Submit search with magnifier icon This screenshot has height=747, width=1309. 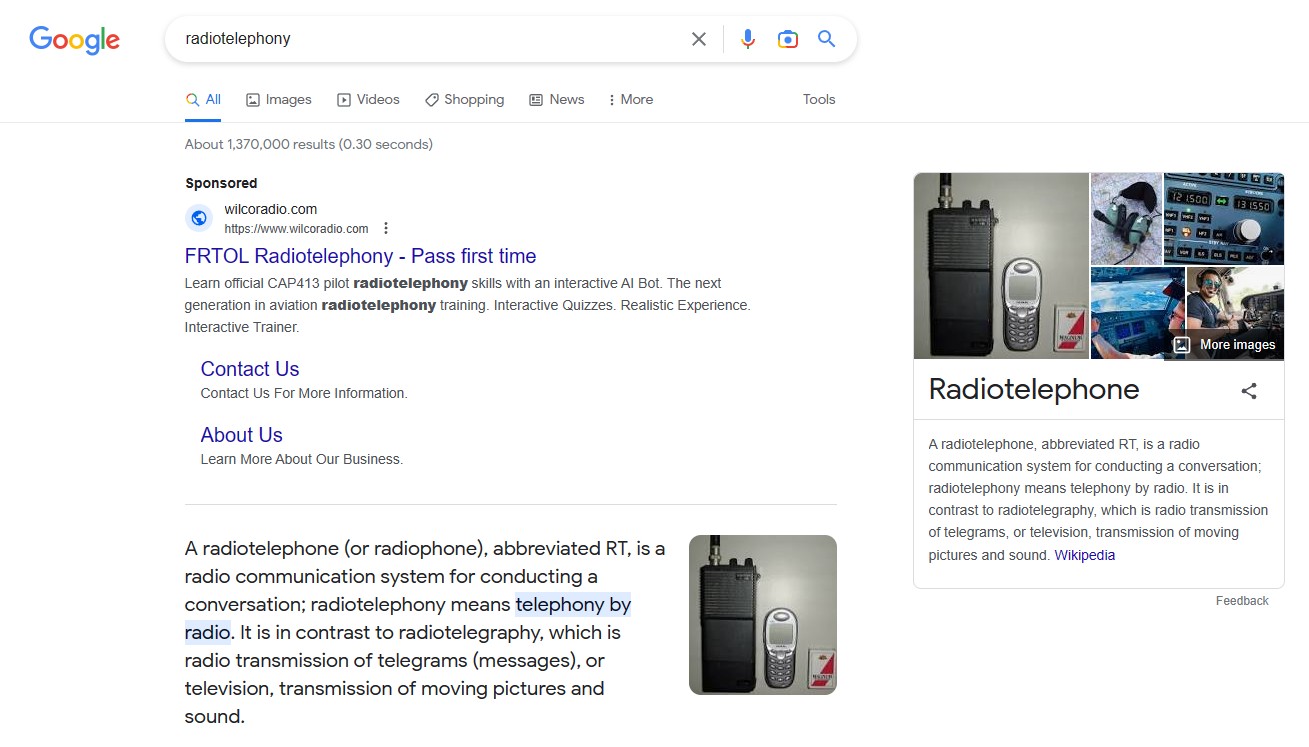(826, 39)
